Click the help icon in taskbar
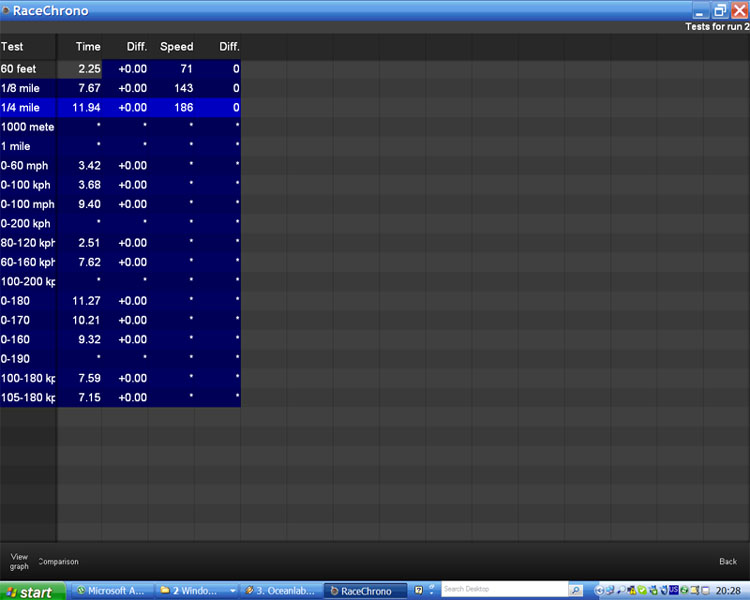Viewport: 750px width, 600px height. tap(419, 591)
